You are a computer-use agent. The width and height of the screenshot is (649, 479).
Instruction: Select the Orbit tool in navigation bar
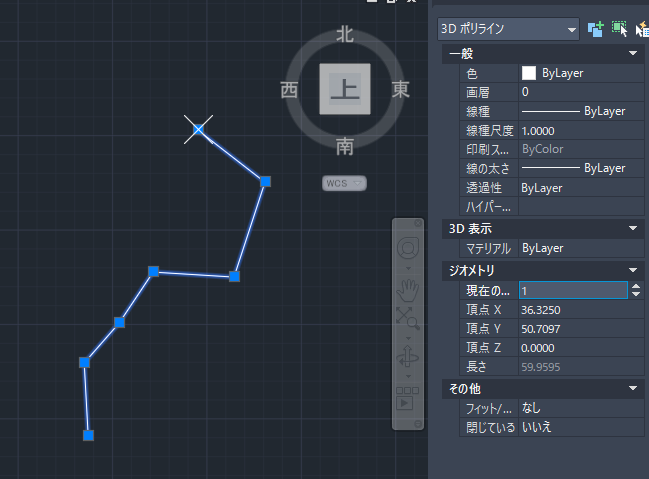[408, 357]
